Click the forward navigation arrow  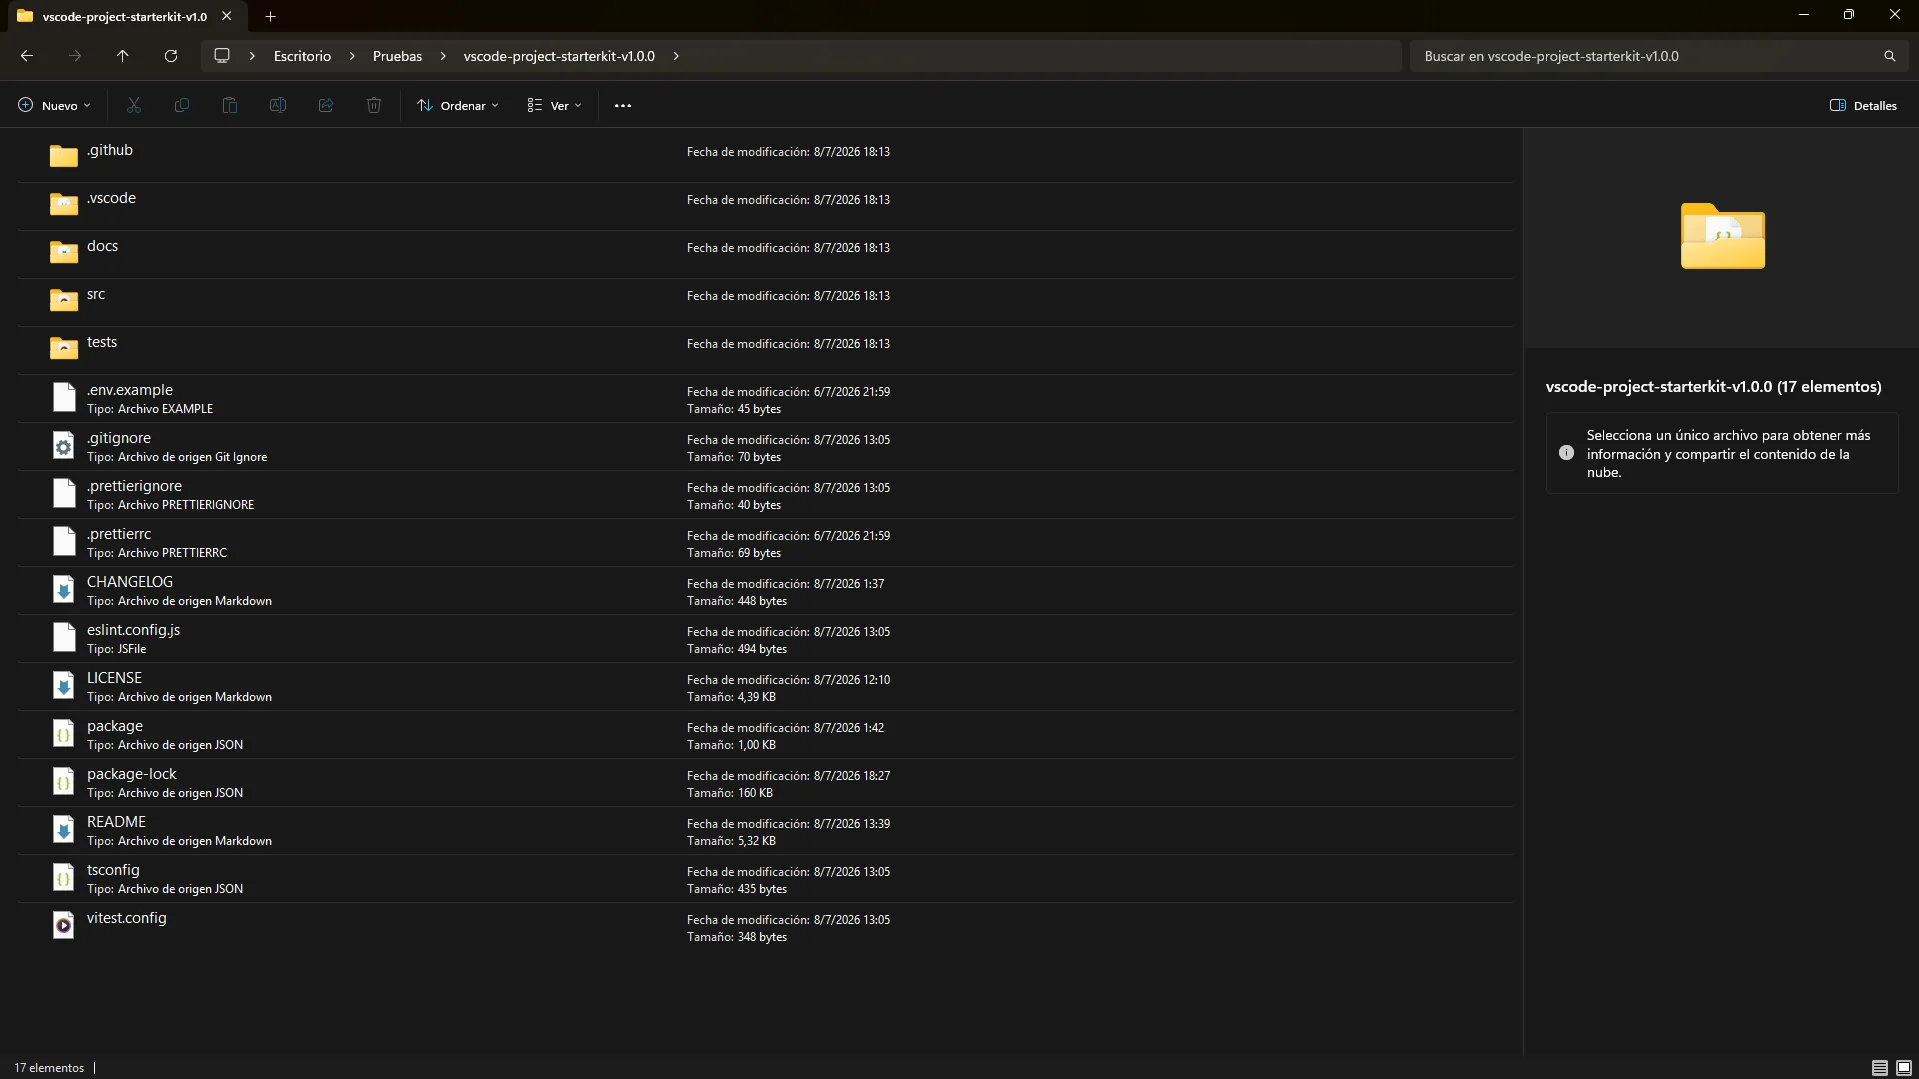pyautogui.click(x=75, y=56)
